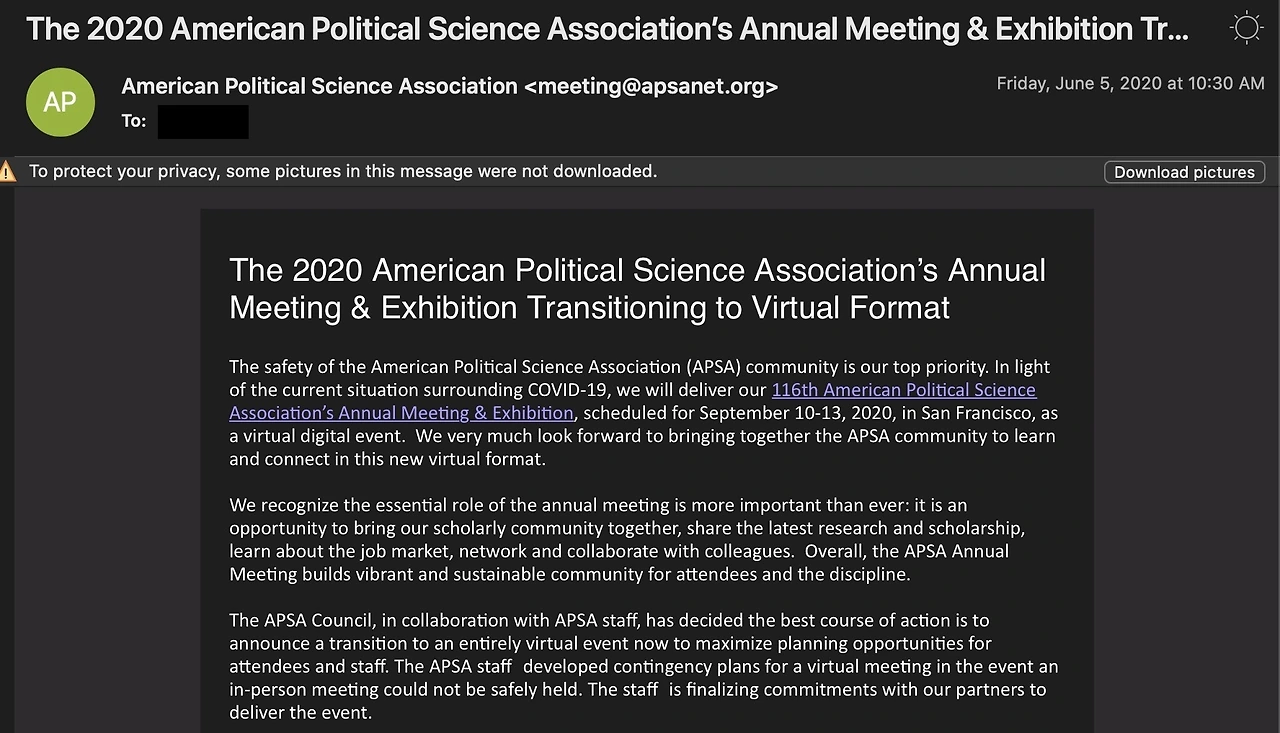Select the American Political Science Association sender name
The image size is (1280, 733).
click(319, 86)
